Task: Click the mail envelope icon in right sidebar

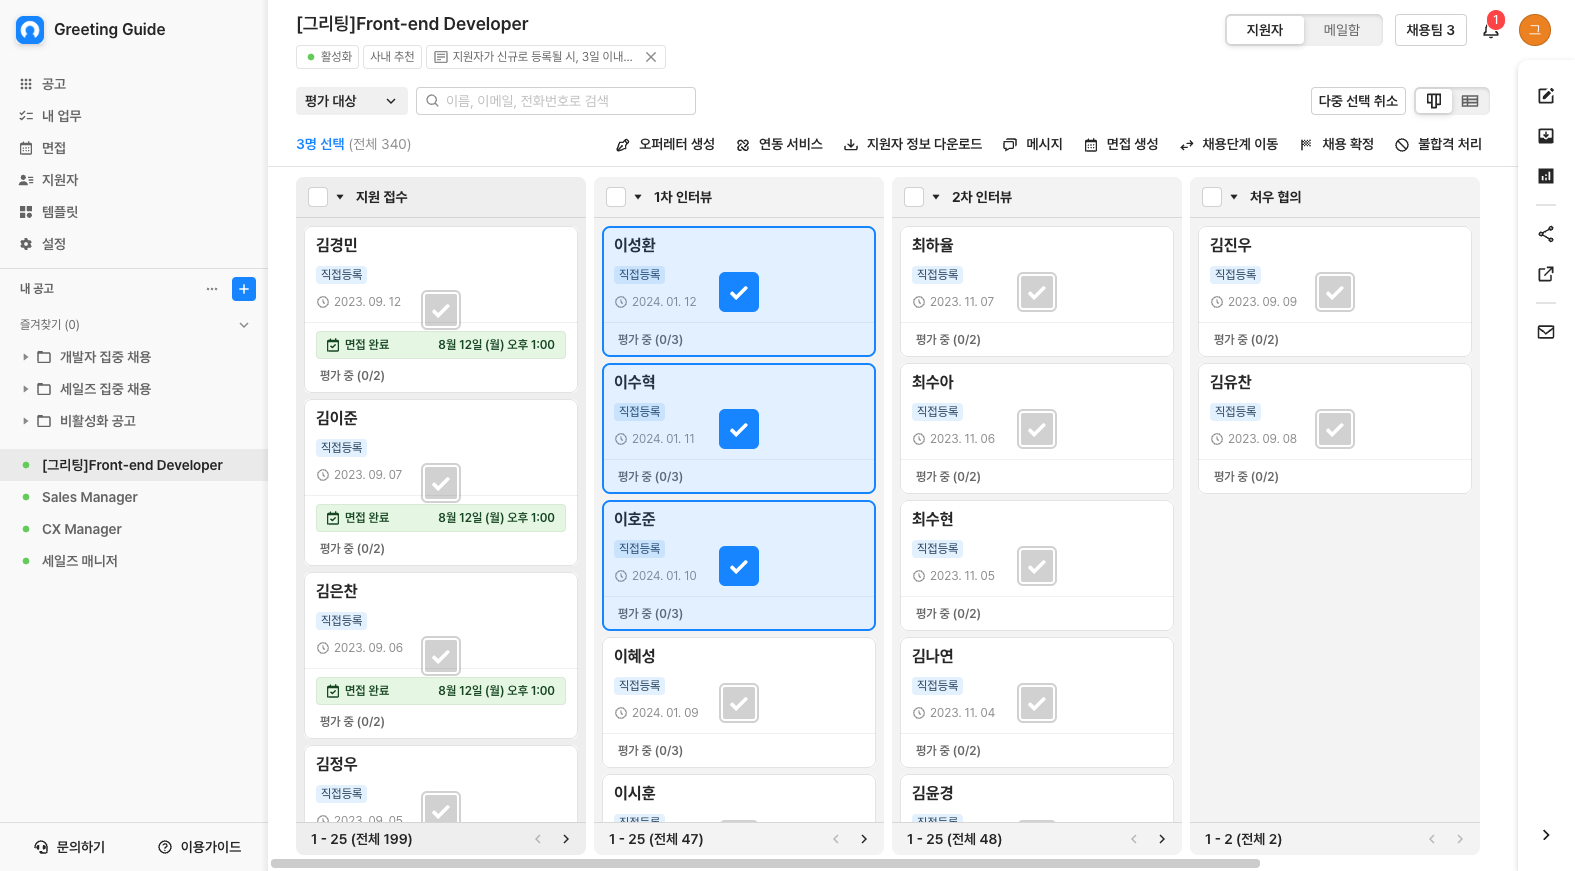Action: click(x=1546, y=332)
